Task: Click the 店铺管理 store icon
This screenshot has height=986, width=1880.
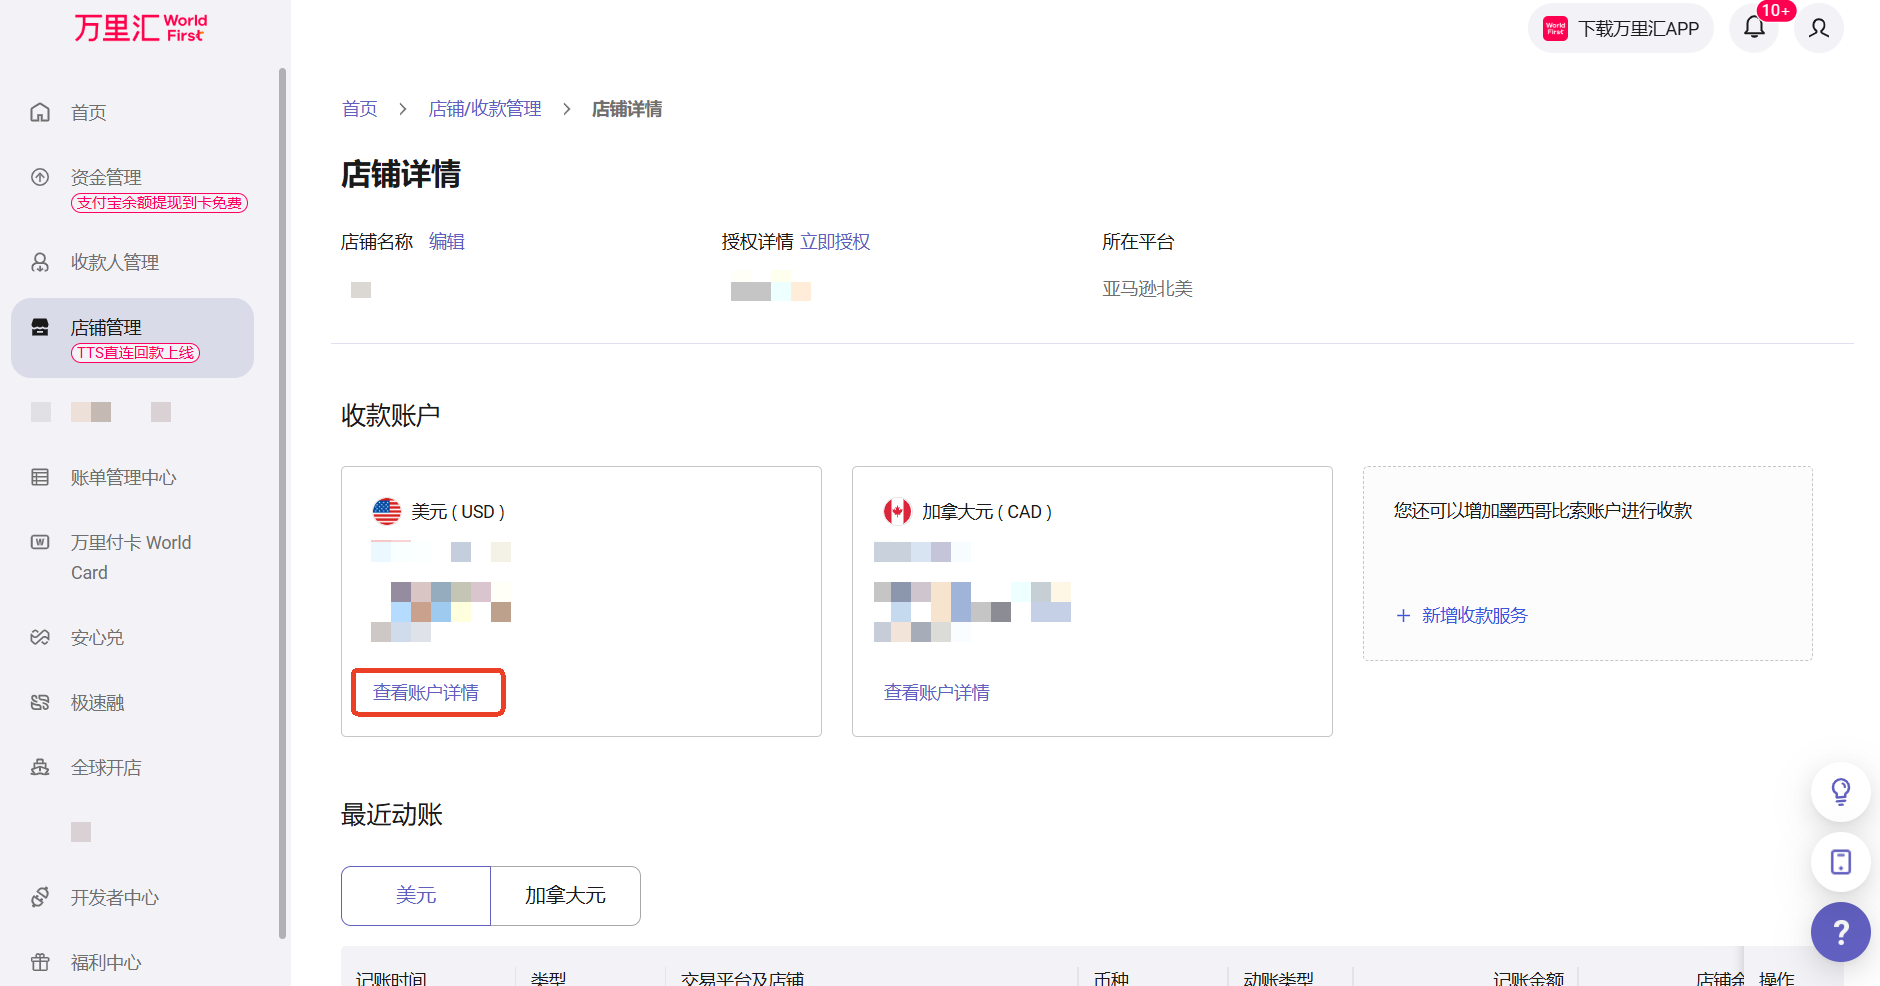Action: [40, 328]
